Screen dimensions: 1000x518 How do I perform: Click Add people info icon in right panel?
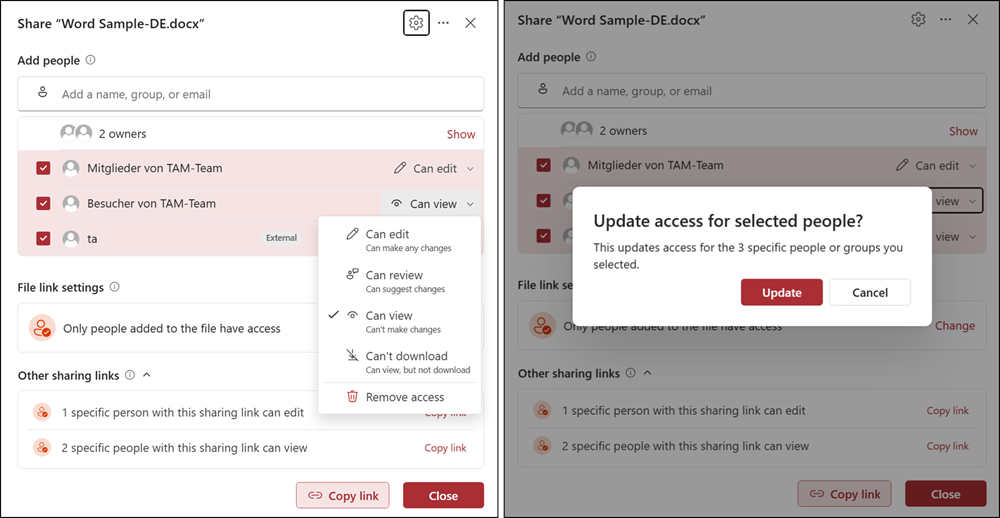pyautogui.click(x=591, y=57)
